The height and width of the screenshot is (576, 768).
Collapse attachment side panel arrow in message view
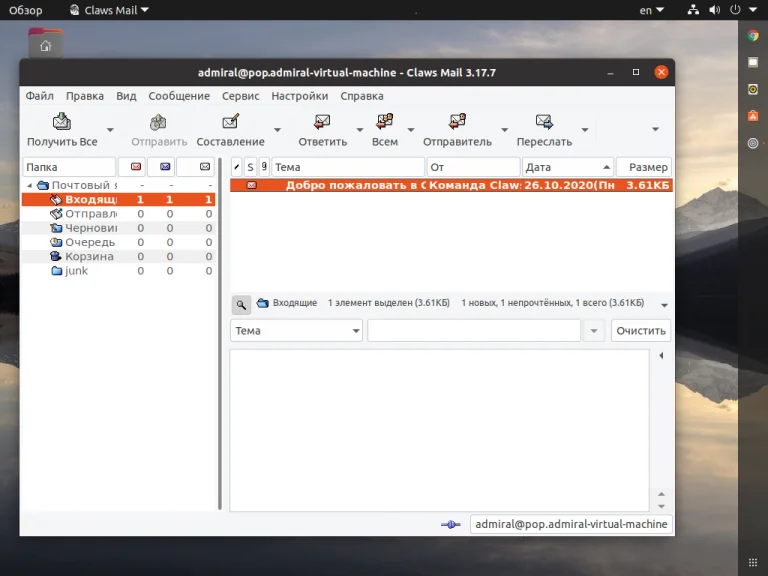661,356
